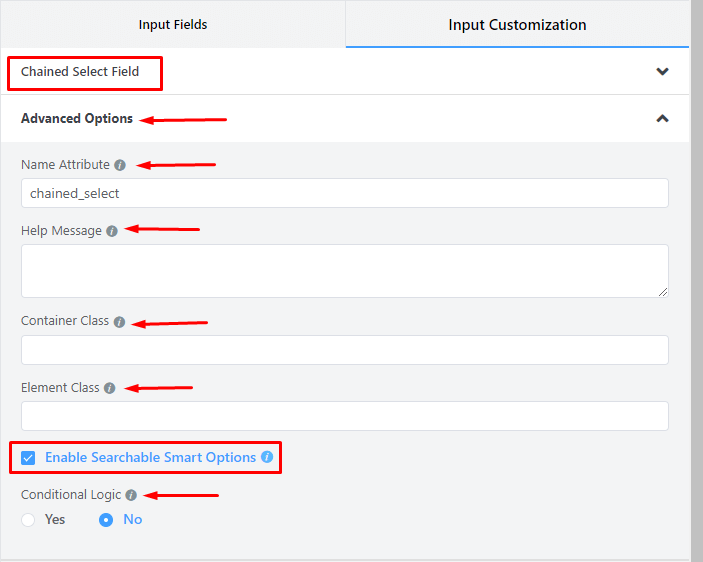703x562 pixels.
Task: Click info icon next to Name Attribute
Action: tap(120, 165)
